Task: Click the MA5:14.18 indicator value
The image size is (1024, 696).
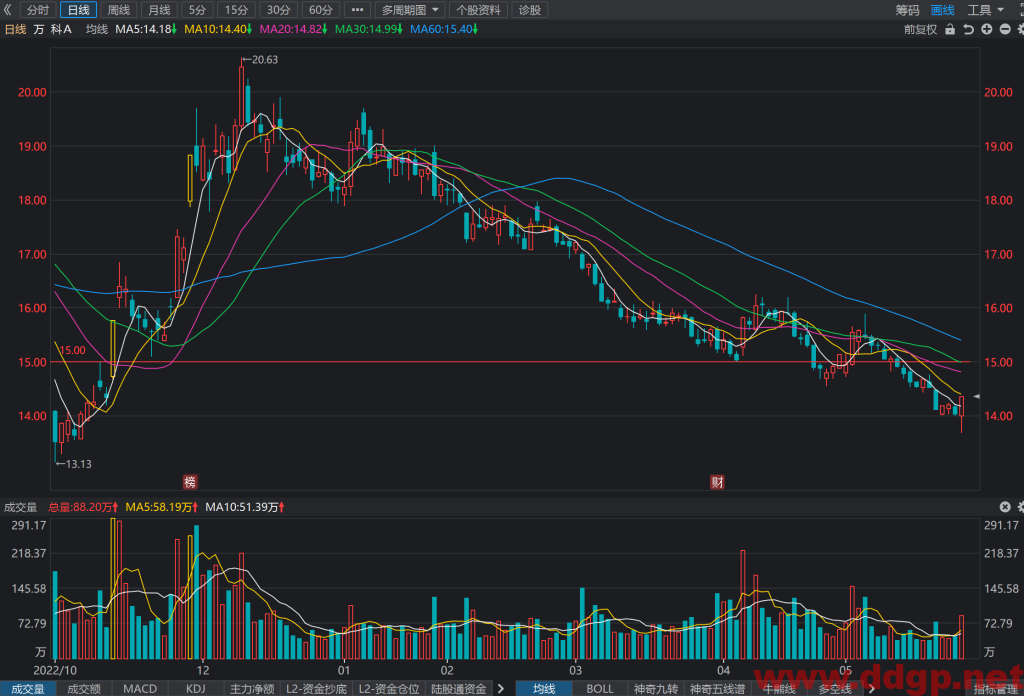Action: coord(146,29)
